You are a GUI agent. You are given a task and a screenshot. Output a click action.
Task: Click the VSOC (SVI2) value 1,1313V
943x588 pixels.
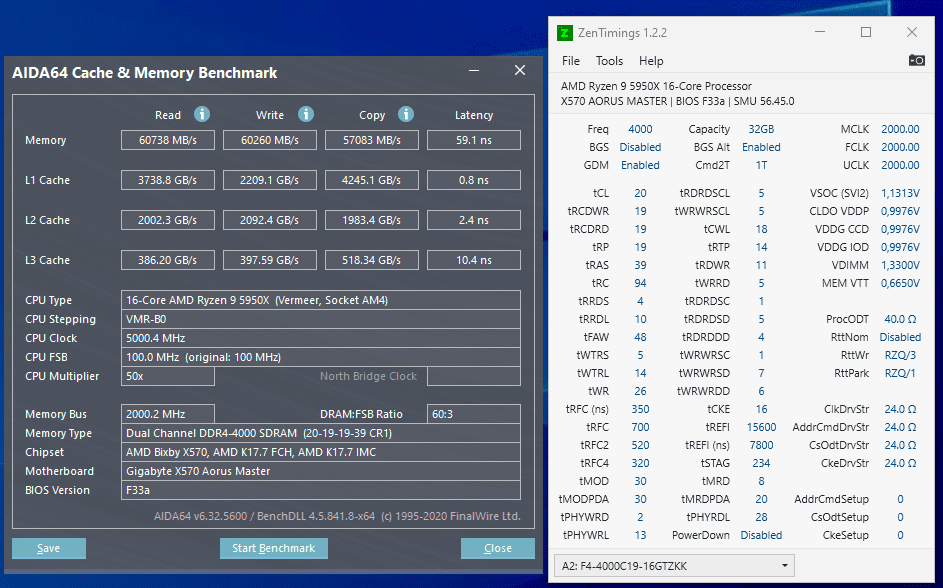(x=900, y=193)
